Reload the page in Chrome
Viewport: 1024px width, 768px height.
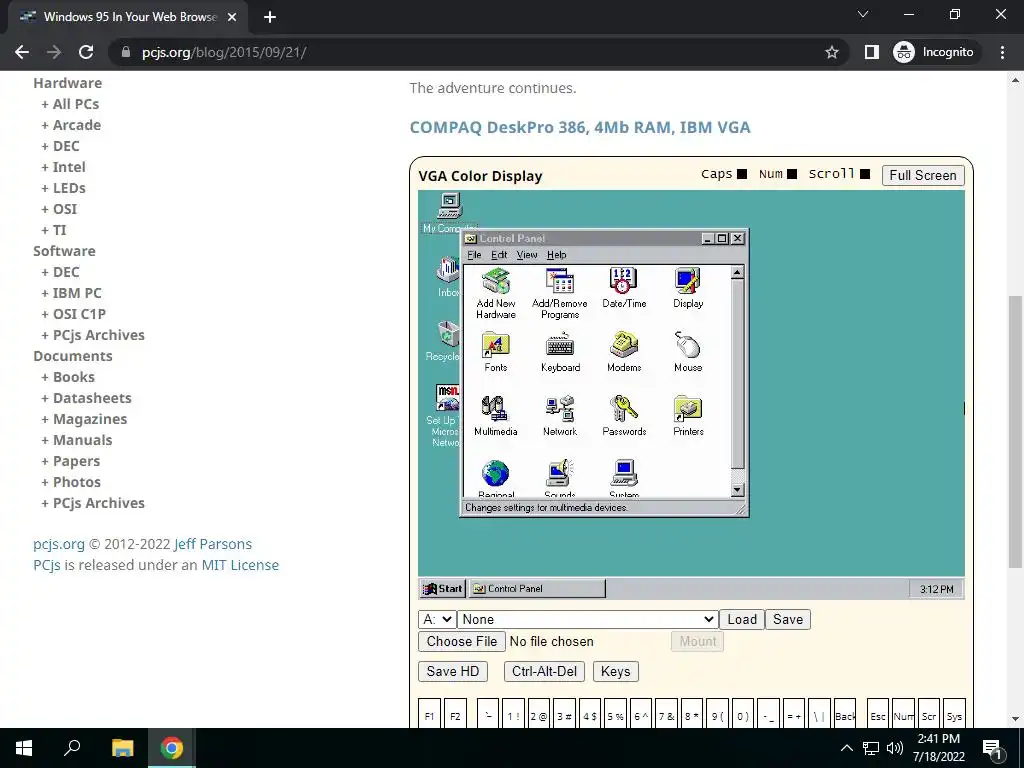click(x=86, y=52)
